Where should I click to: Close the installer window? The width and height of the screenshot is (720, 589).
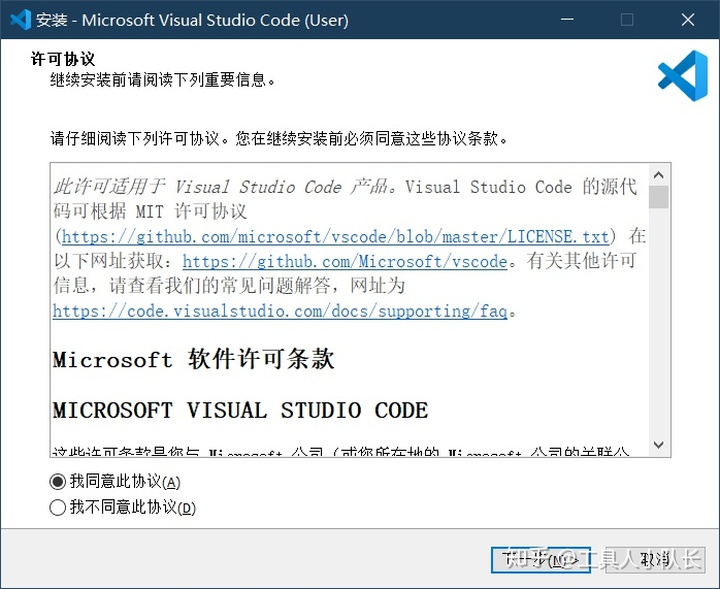[x=687, y=20]
